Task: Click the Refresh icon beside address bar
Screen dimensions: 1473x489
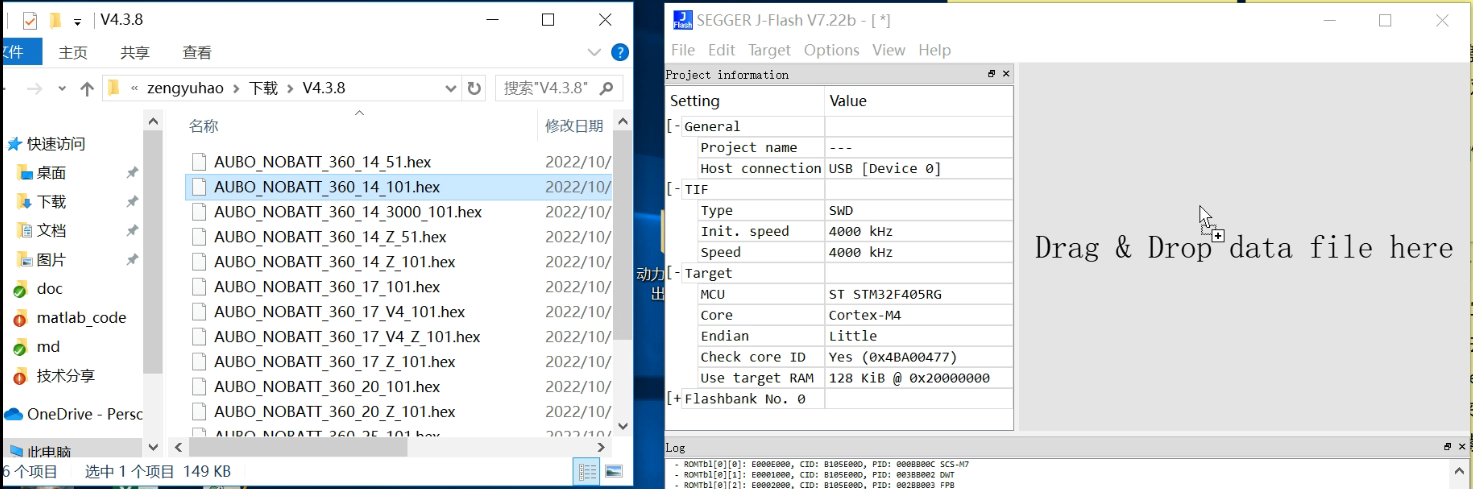Action: 474,88
